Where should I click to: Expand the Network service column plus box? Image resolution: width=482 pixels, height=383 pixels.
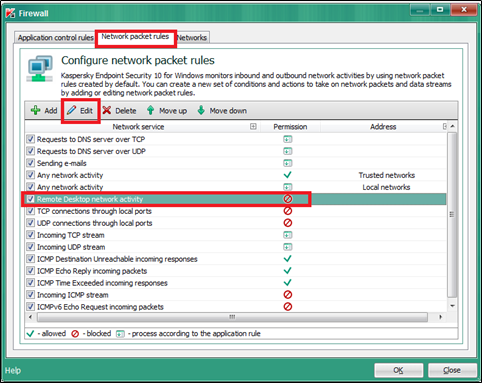[x=253, y=126]
